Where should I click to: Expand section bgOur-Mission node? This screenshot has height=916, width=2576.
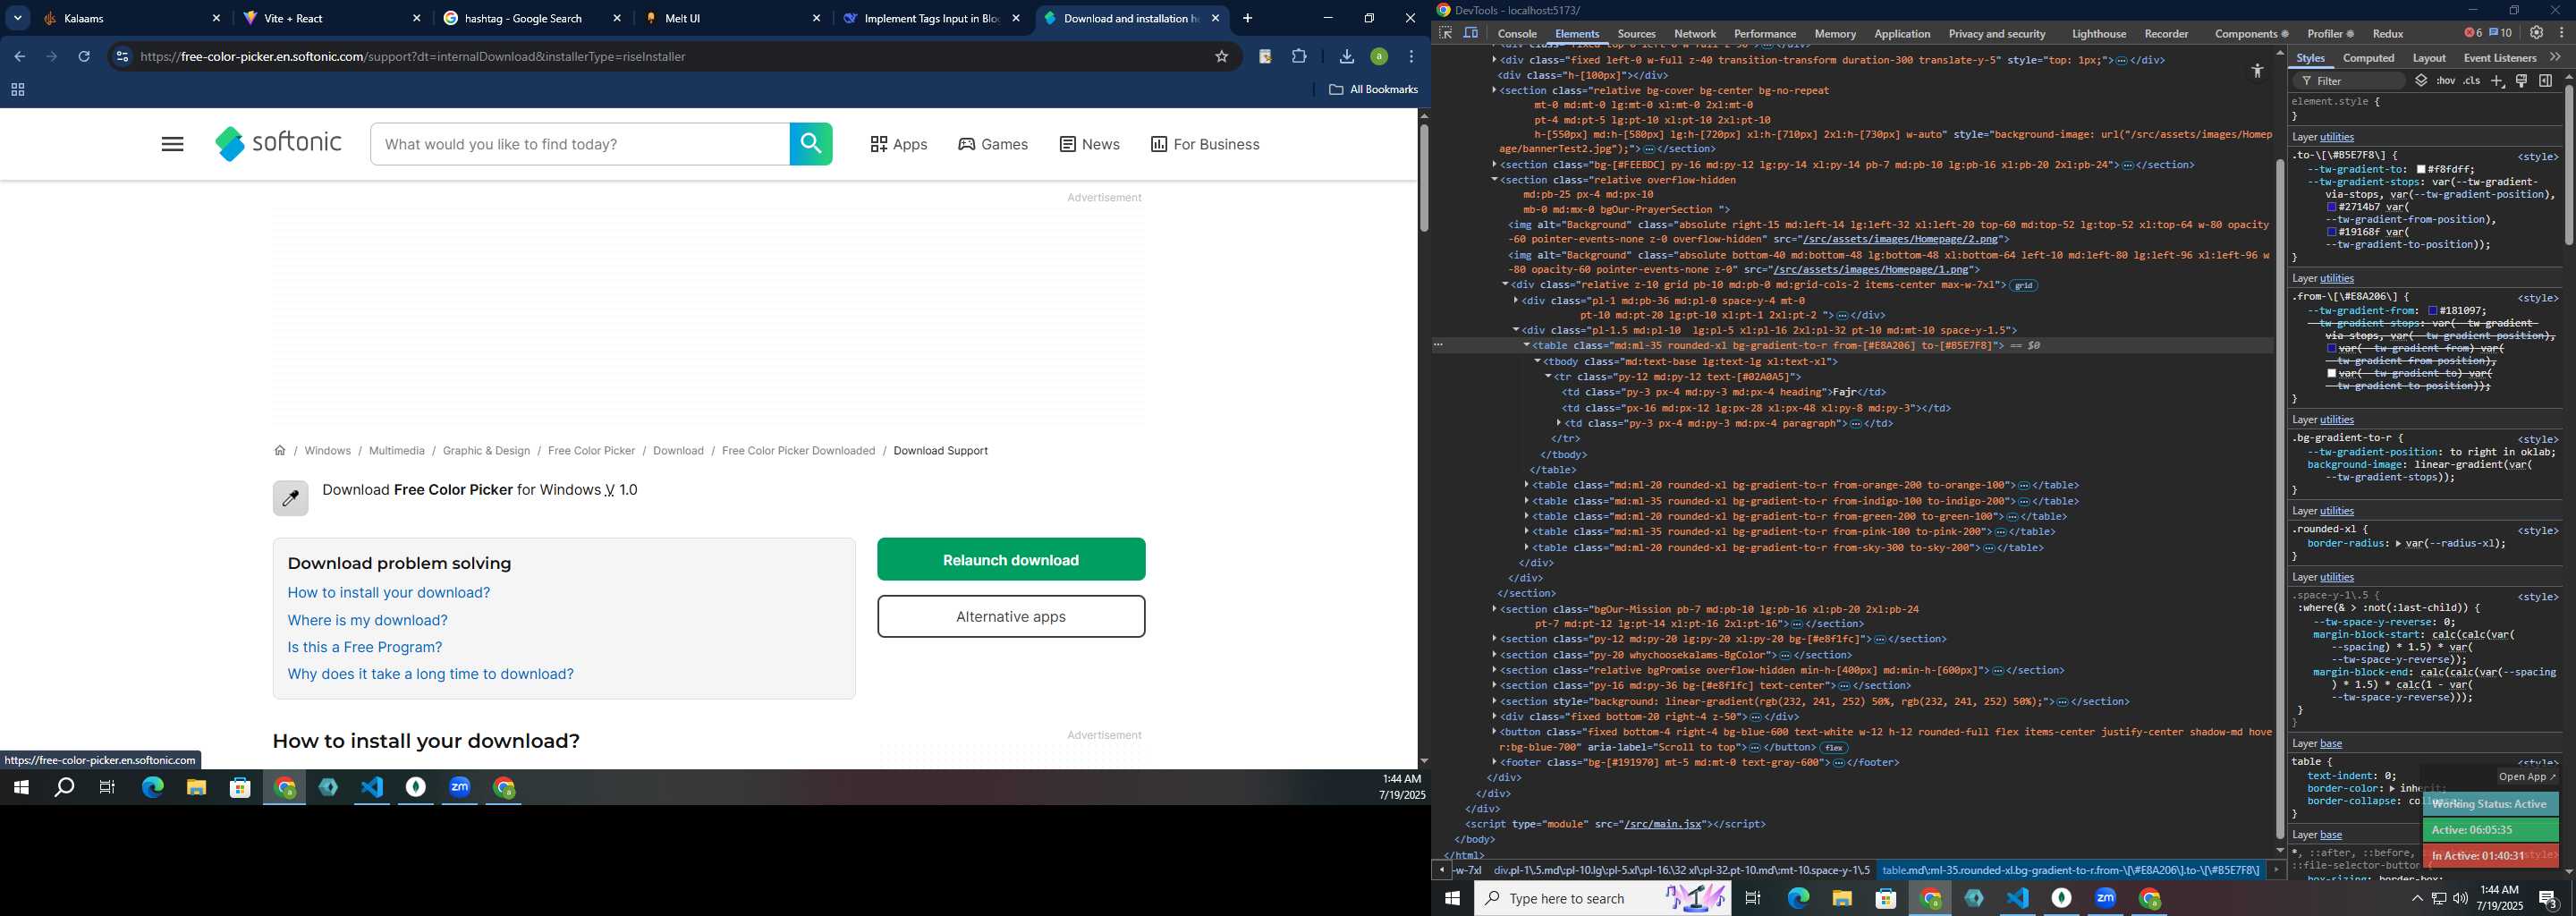[1495, 609]
